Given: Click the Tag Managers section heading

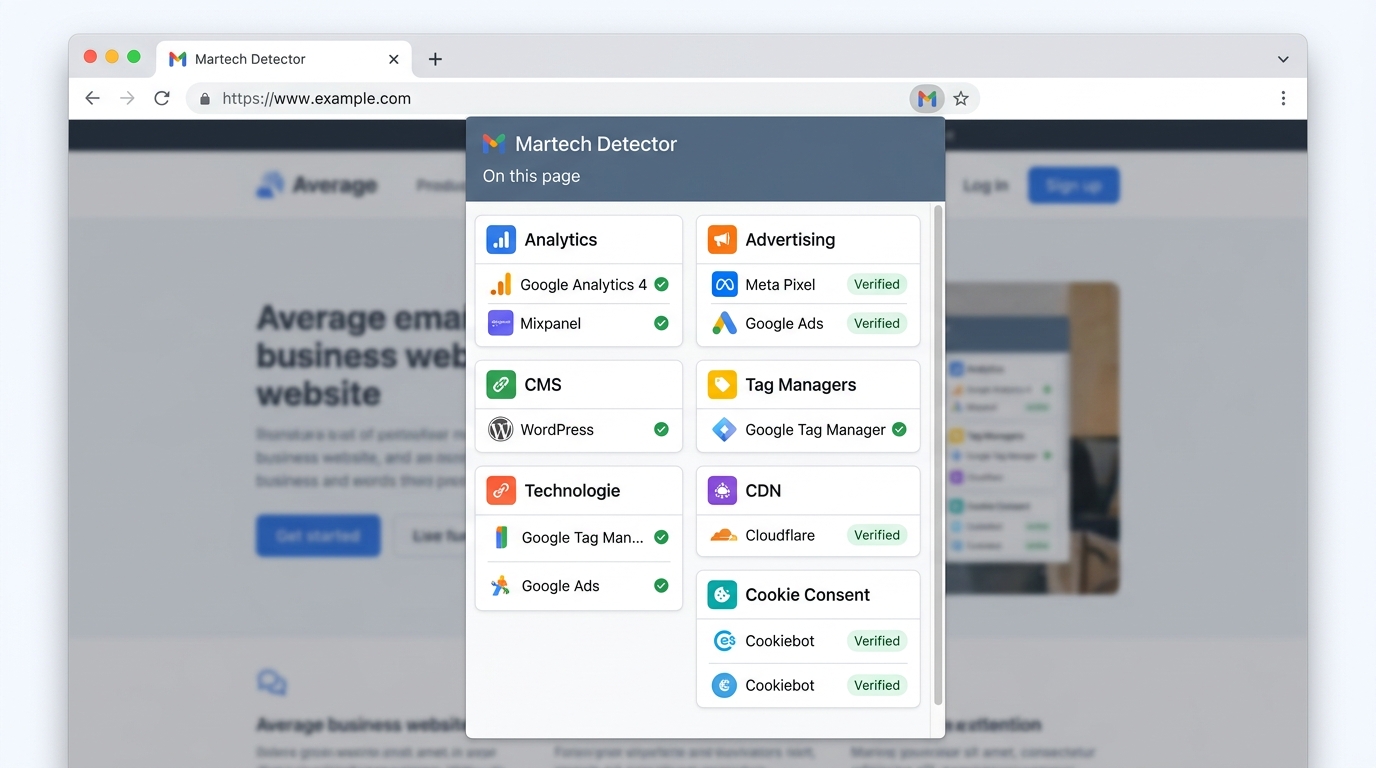Looking at the screenshot, I should (x=801, y=385).
